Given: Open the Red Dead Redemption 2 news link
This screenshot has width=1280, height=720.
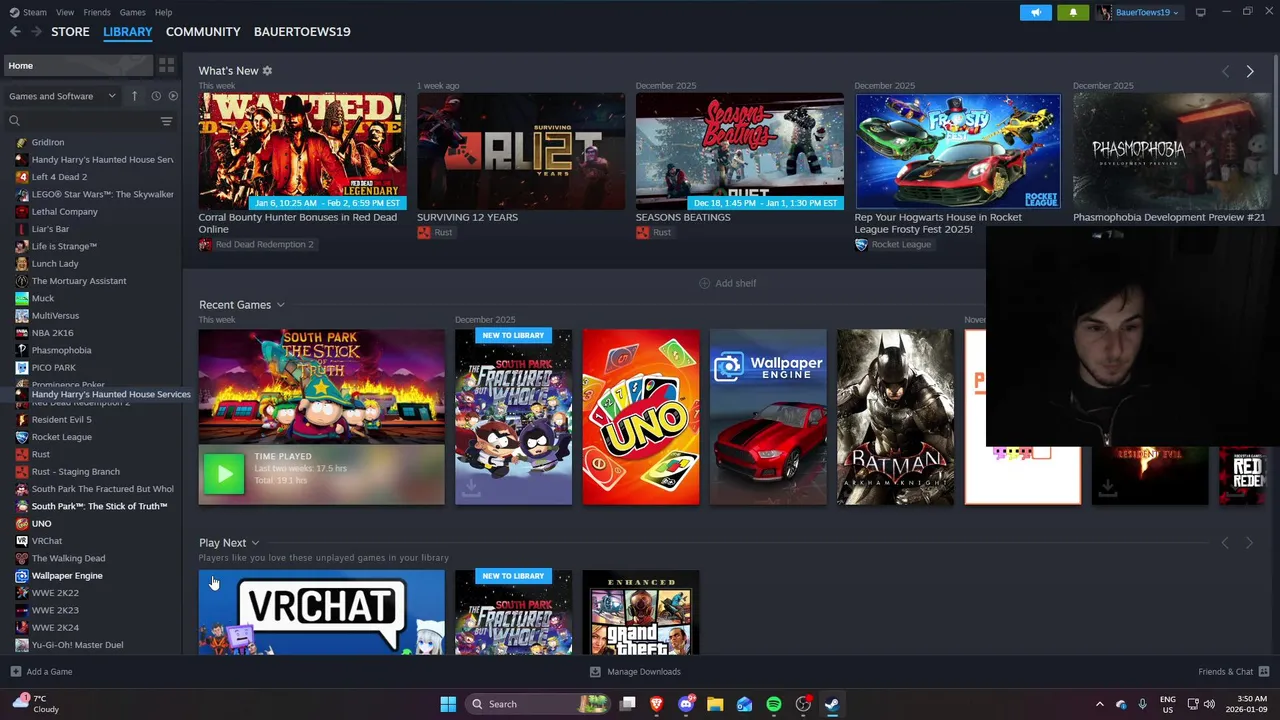Looking at the screenshot, I should click(256, 244).
